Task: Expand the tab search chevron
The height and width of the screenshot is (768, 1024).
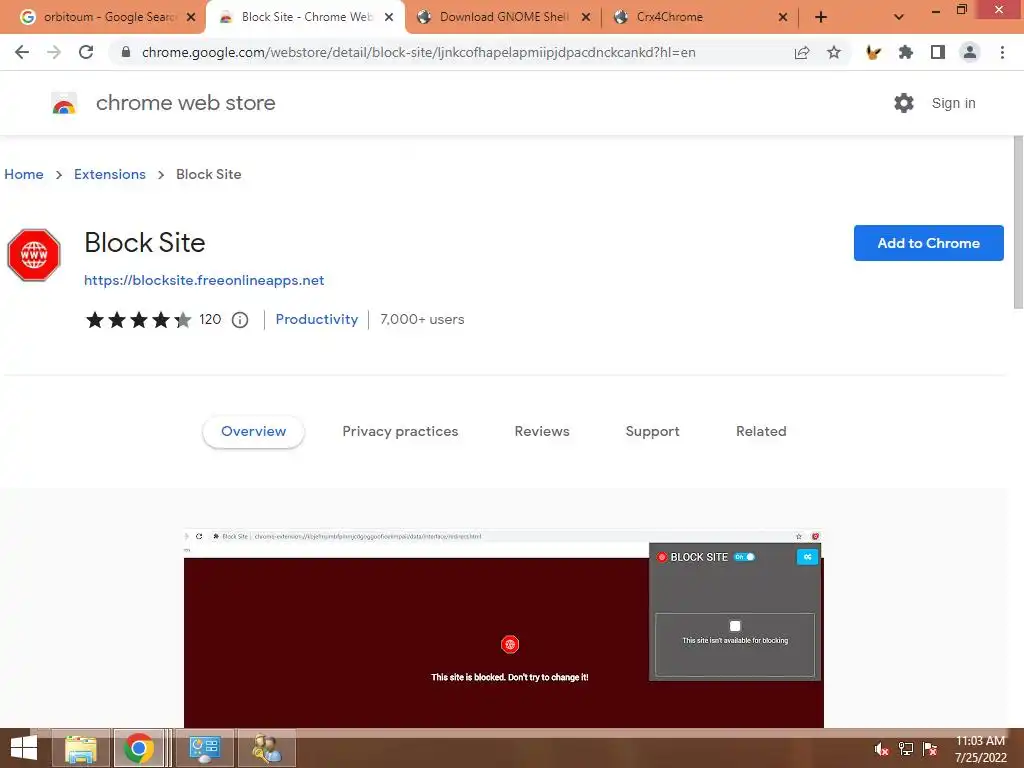Action: [x=899, y=17]
